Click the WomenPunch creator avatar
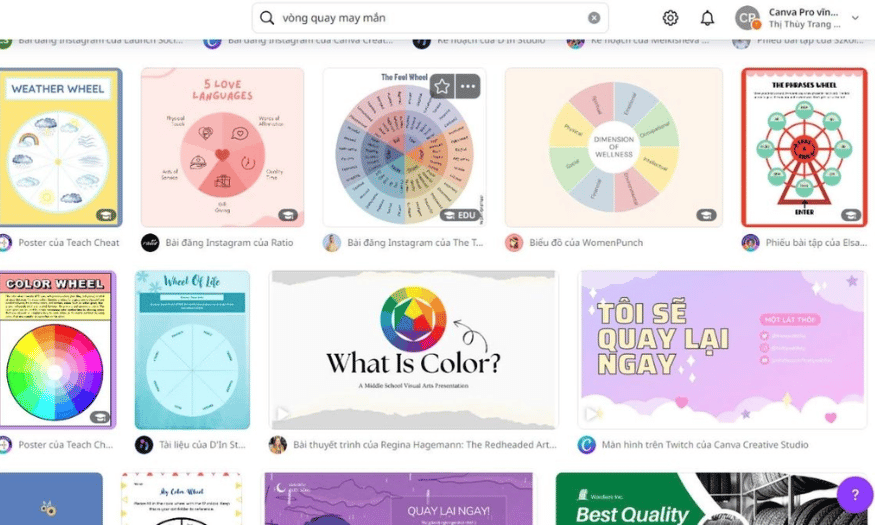 point(513,243)
